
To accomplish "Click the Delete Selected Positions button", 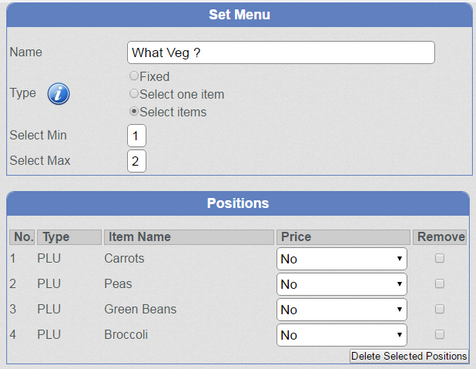I will (x=409, y=356).
